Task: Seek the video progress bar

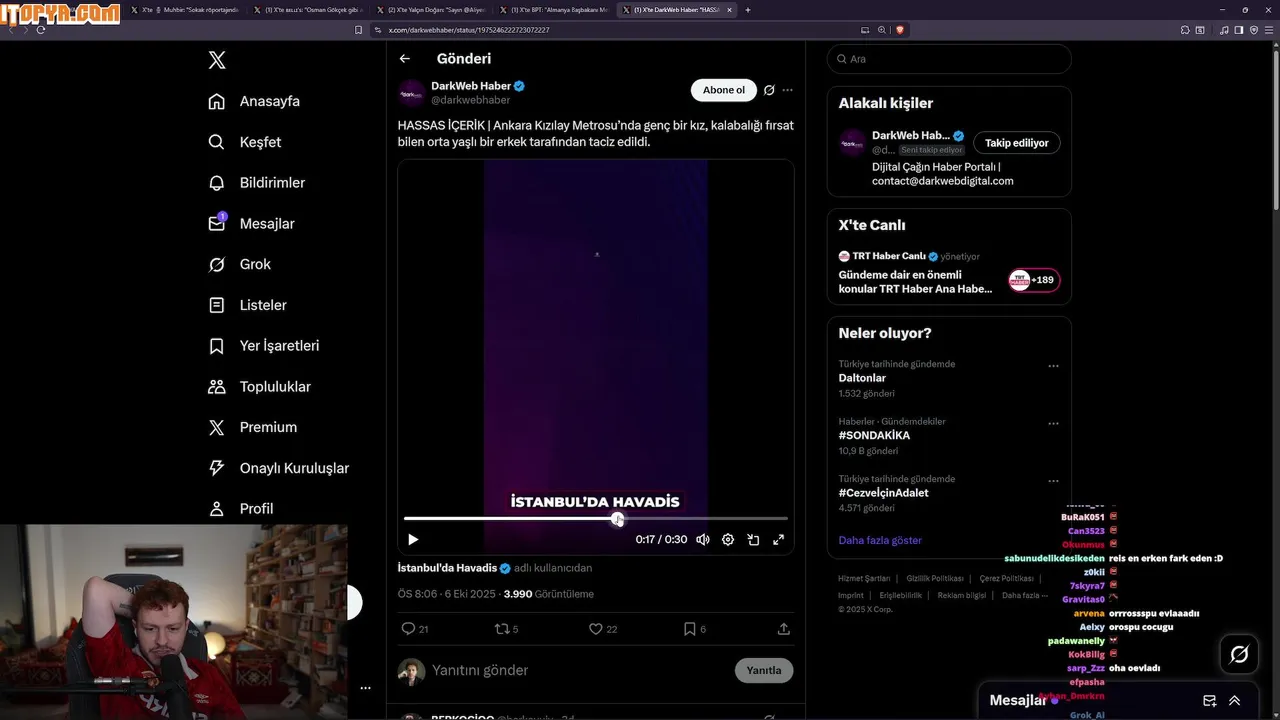Action: [x=596, y=519]
